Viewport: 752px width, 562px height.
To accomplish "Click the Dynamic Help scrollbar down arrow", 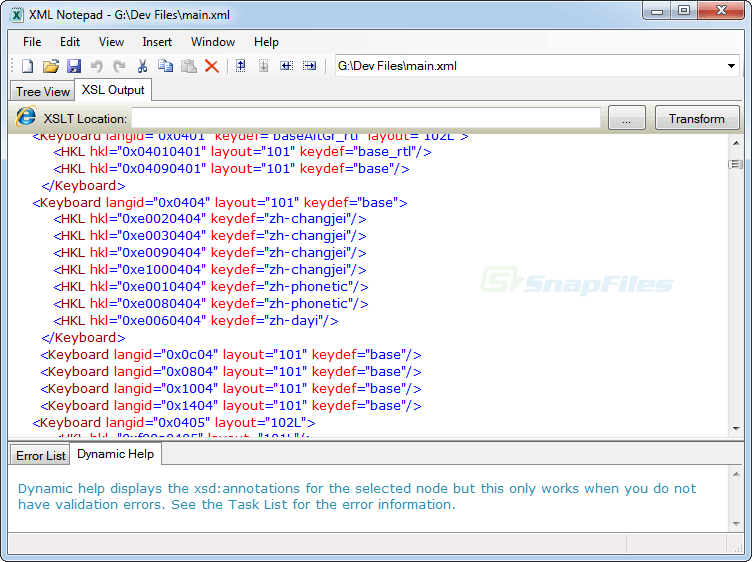I will tap(736, 523).
